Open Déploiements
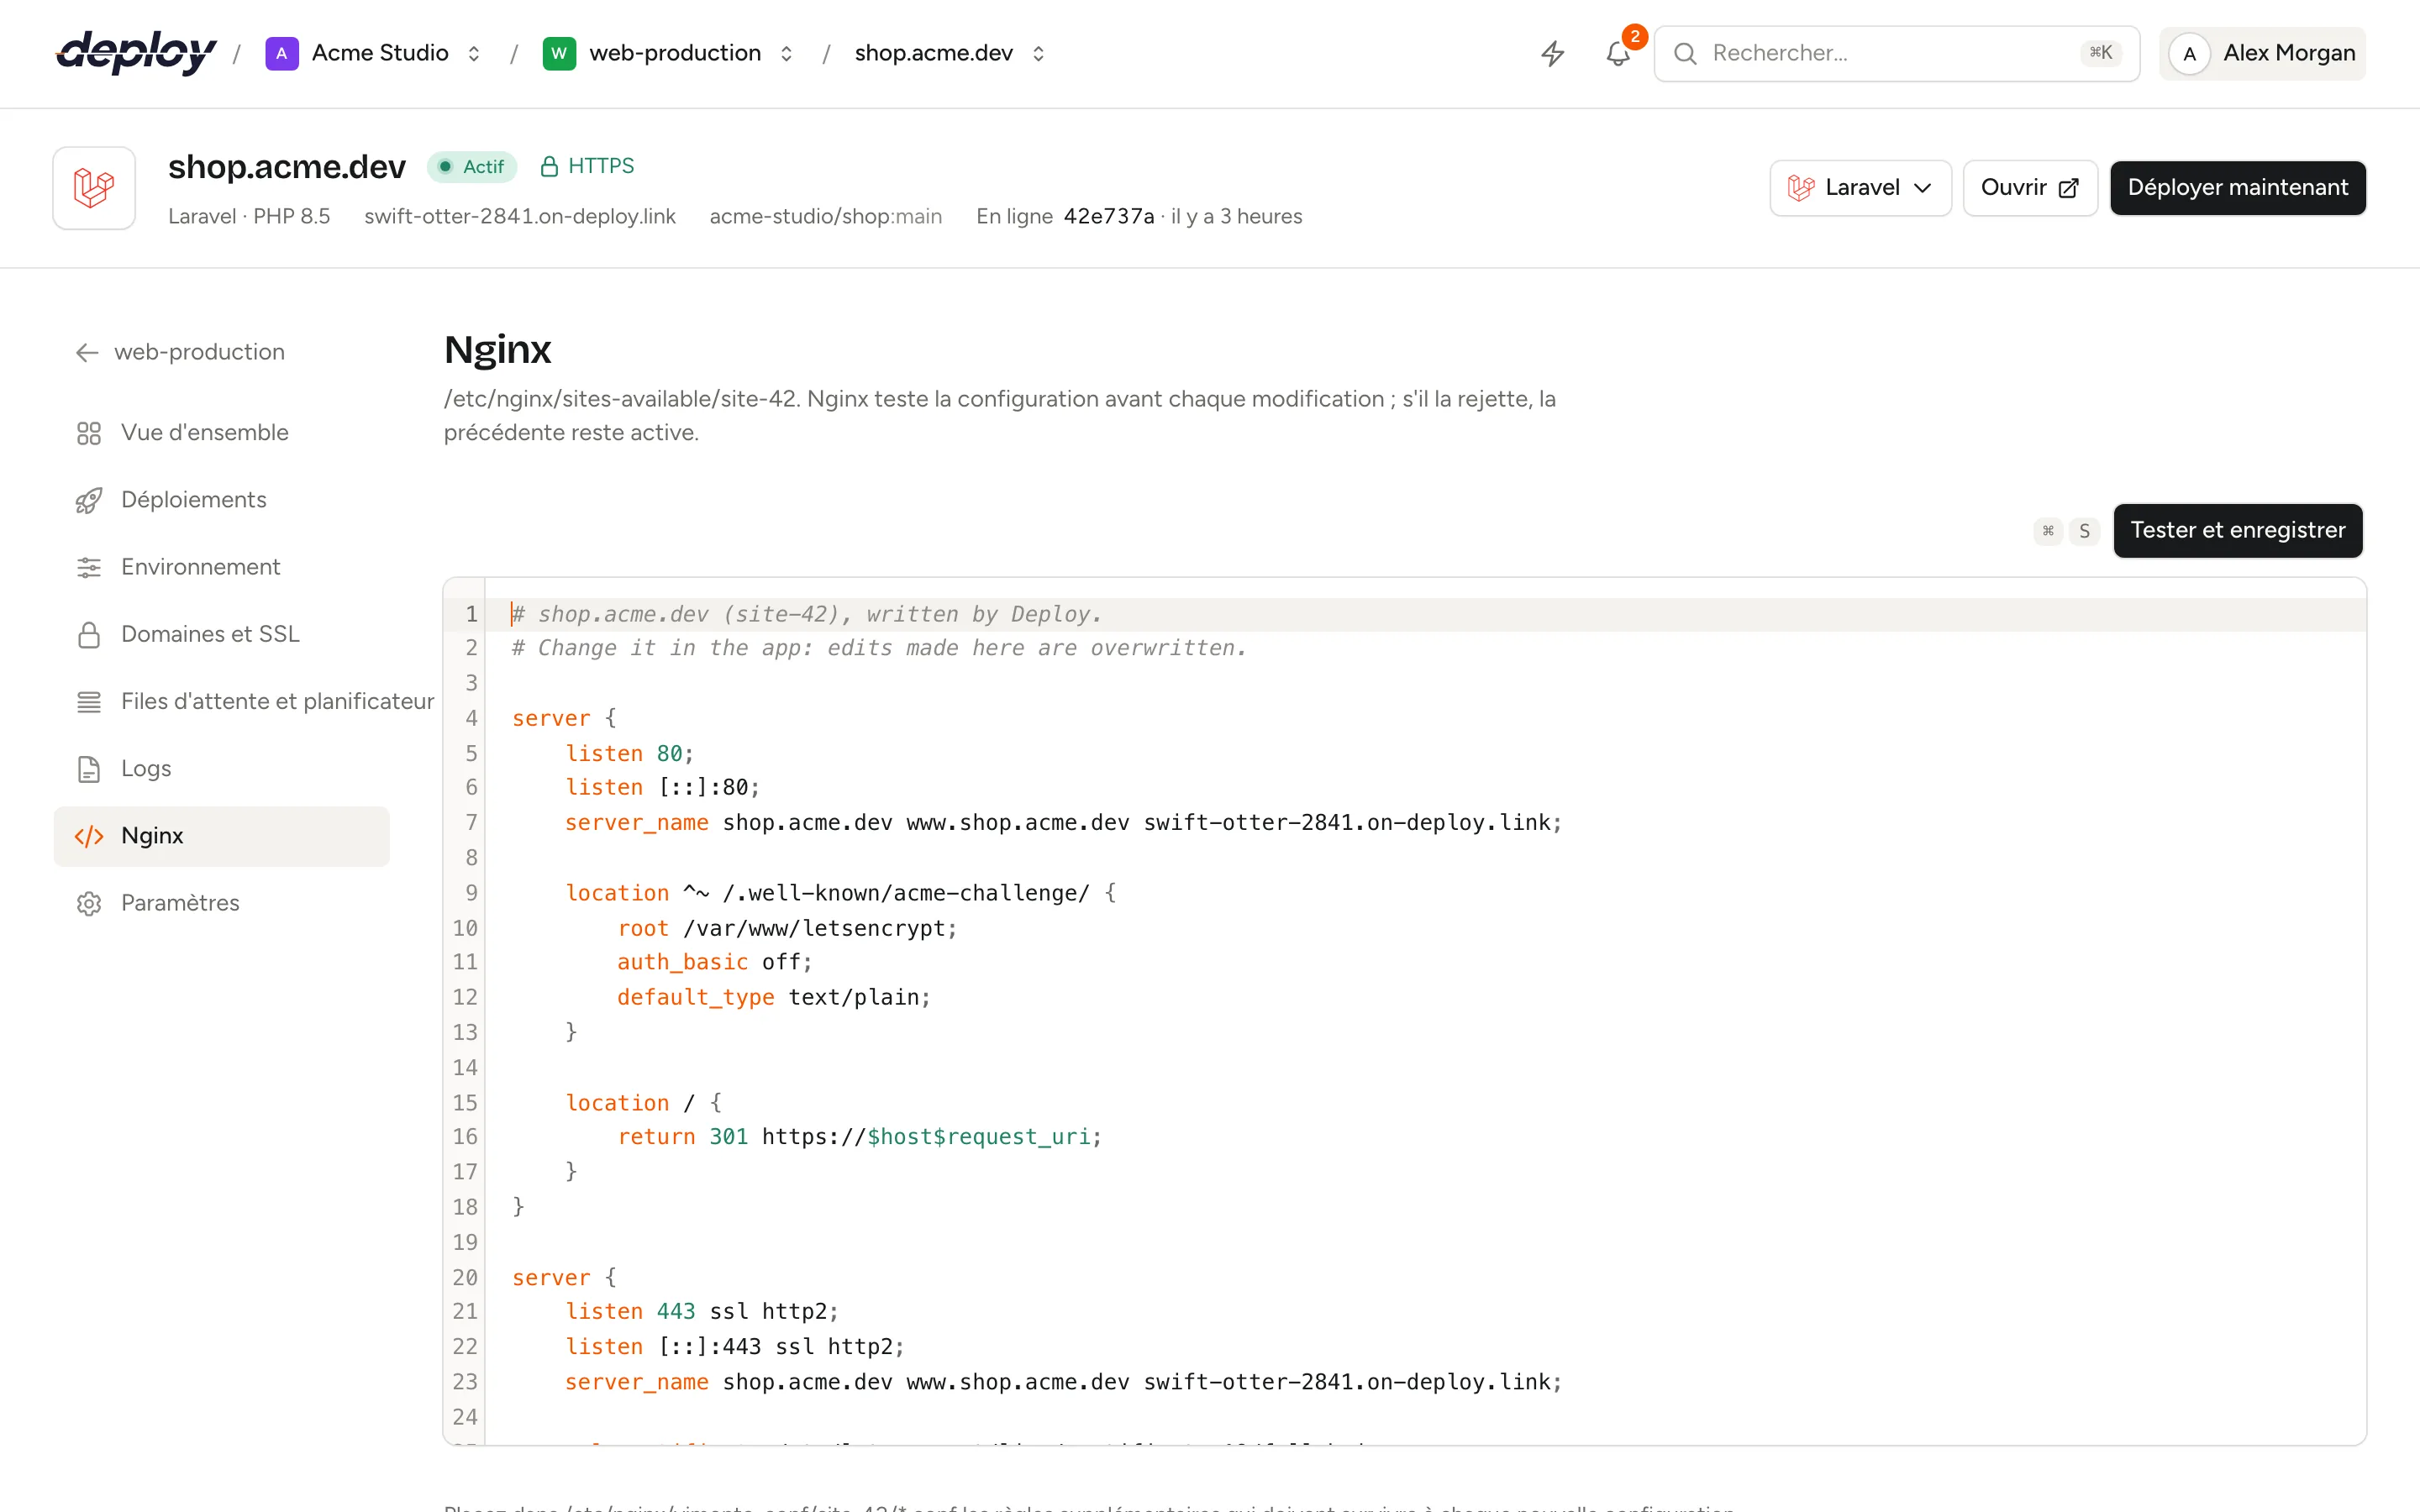 point(222,500)
